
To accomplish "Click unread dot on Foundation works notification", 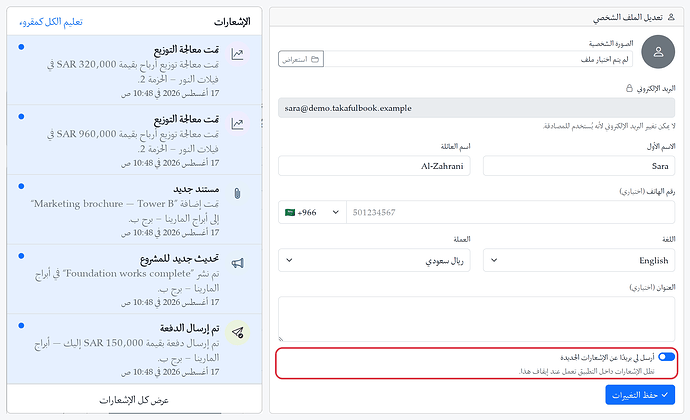I will click(x=21, y=256).
